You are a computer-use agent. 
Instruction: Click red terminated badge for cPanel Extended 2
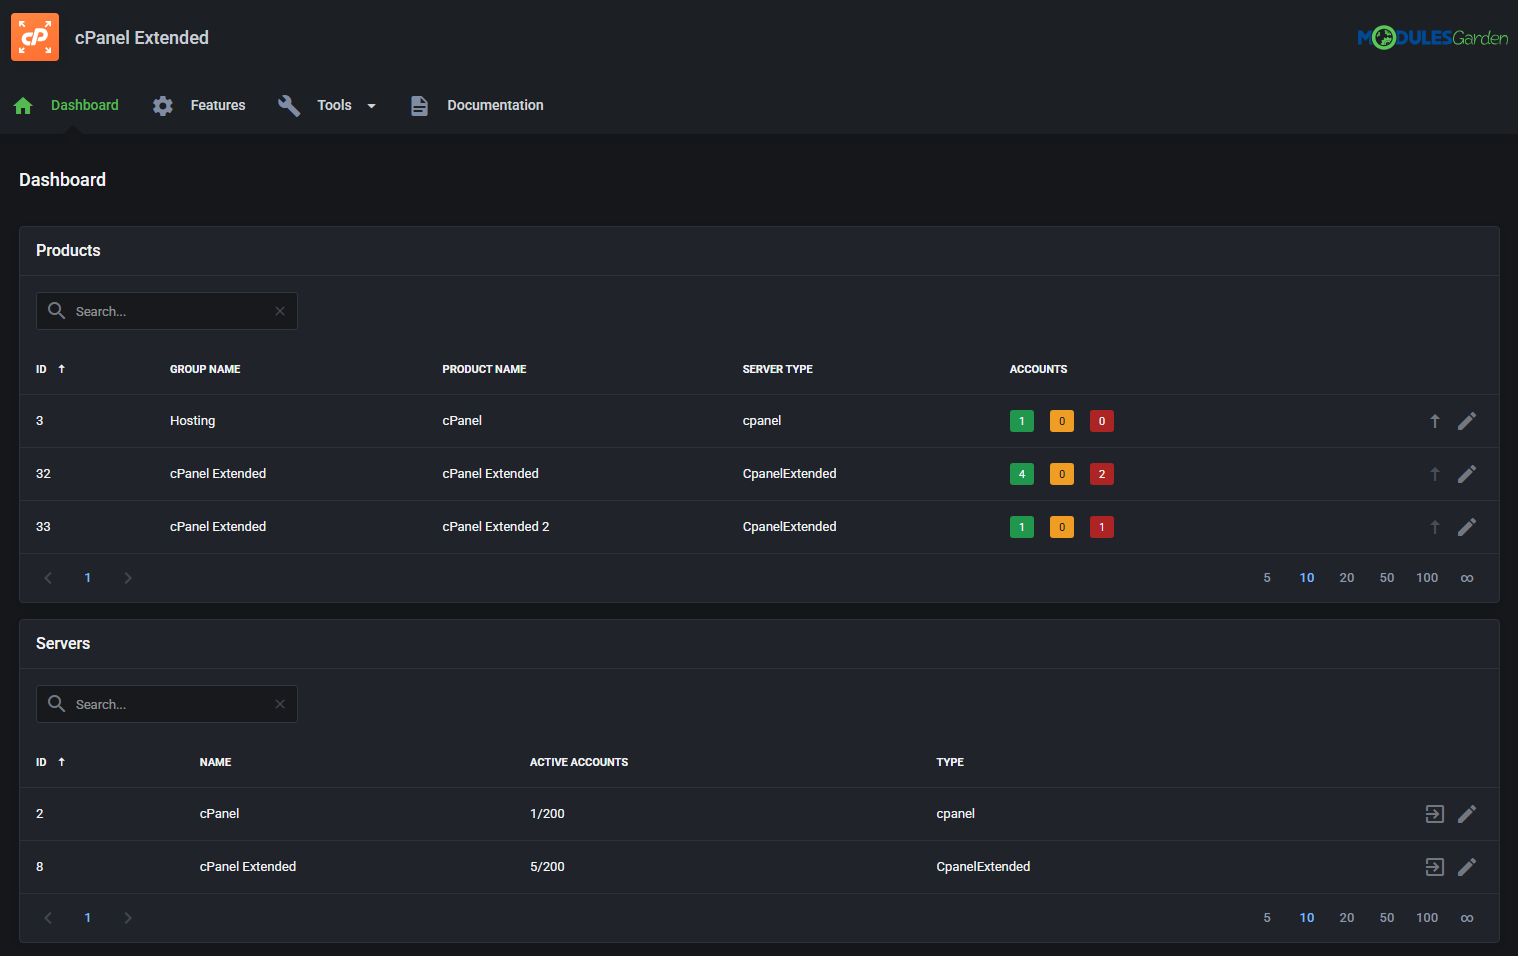point(1102,527)
